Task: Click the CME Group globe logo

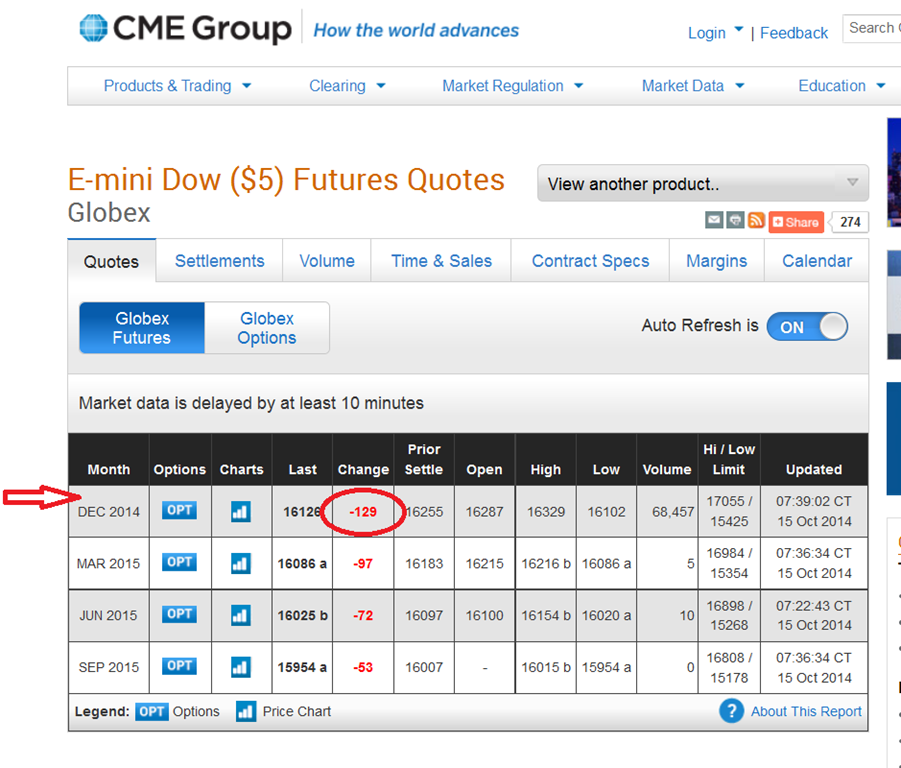Action: (93, 28)
